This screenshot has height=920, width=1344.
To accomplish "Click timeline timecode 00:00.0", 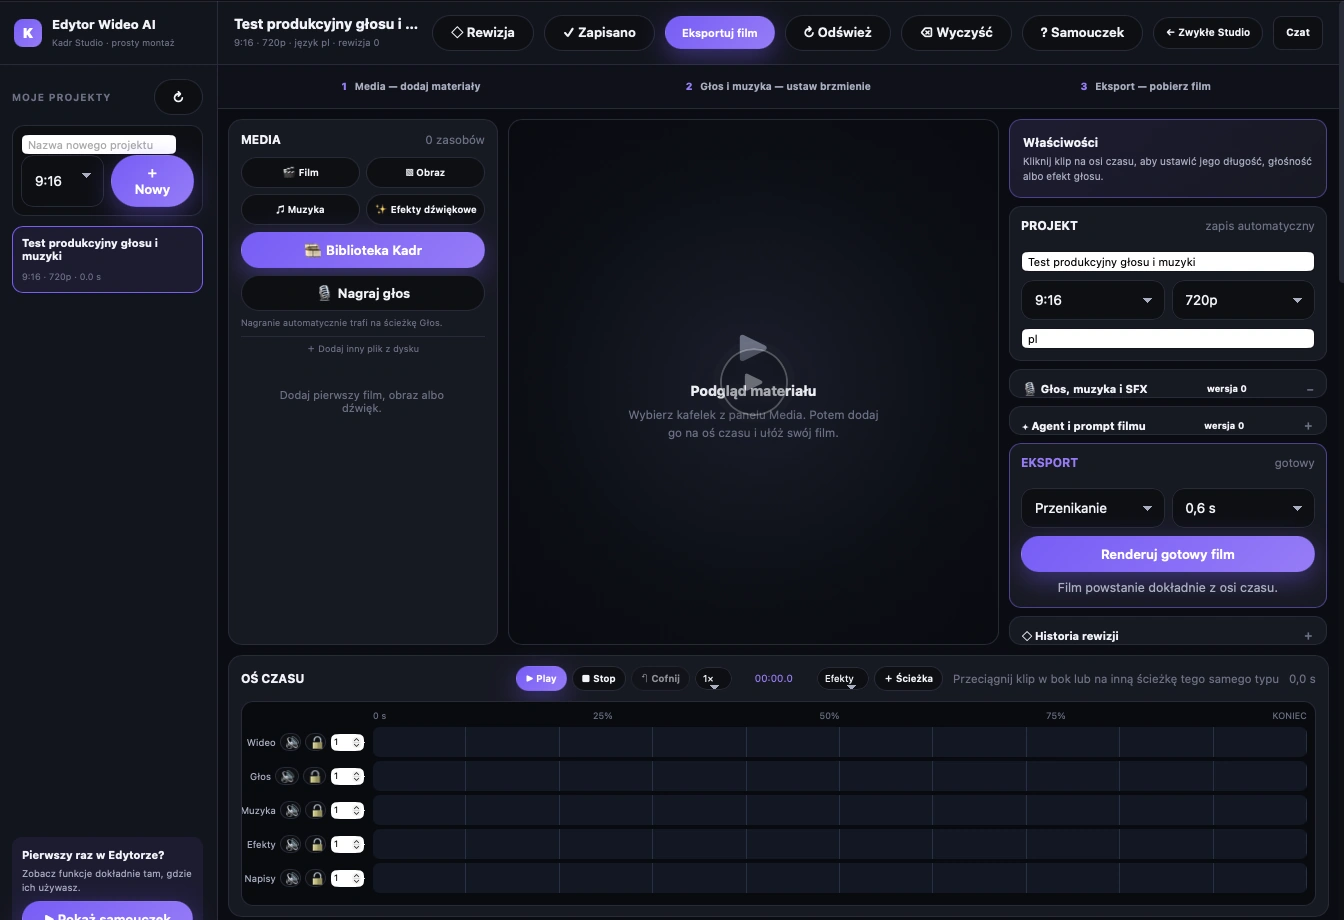I will tap(773, 678).
